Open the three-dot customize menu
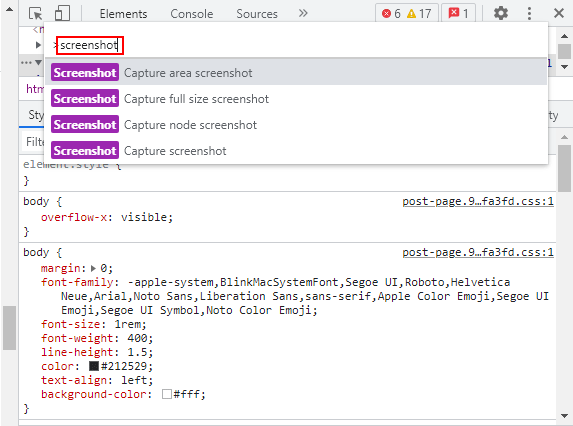The image size is (573, 426). 529,14
